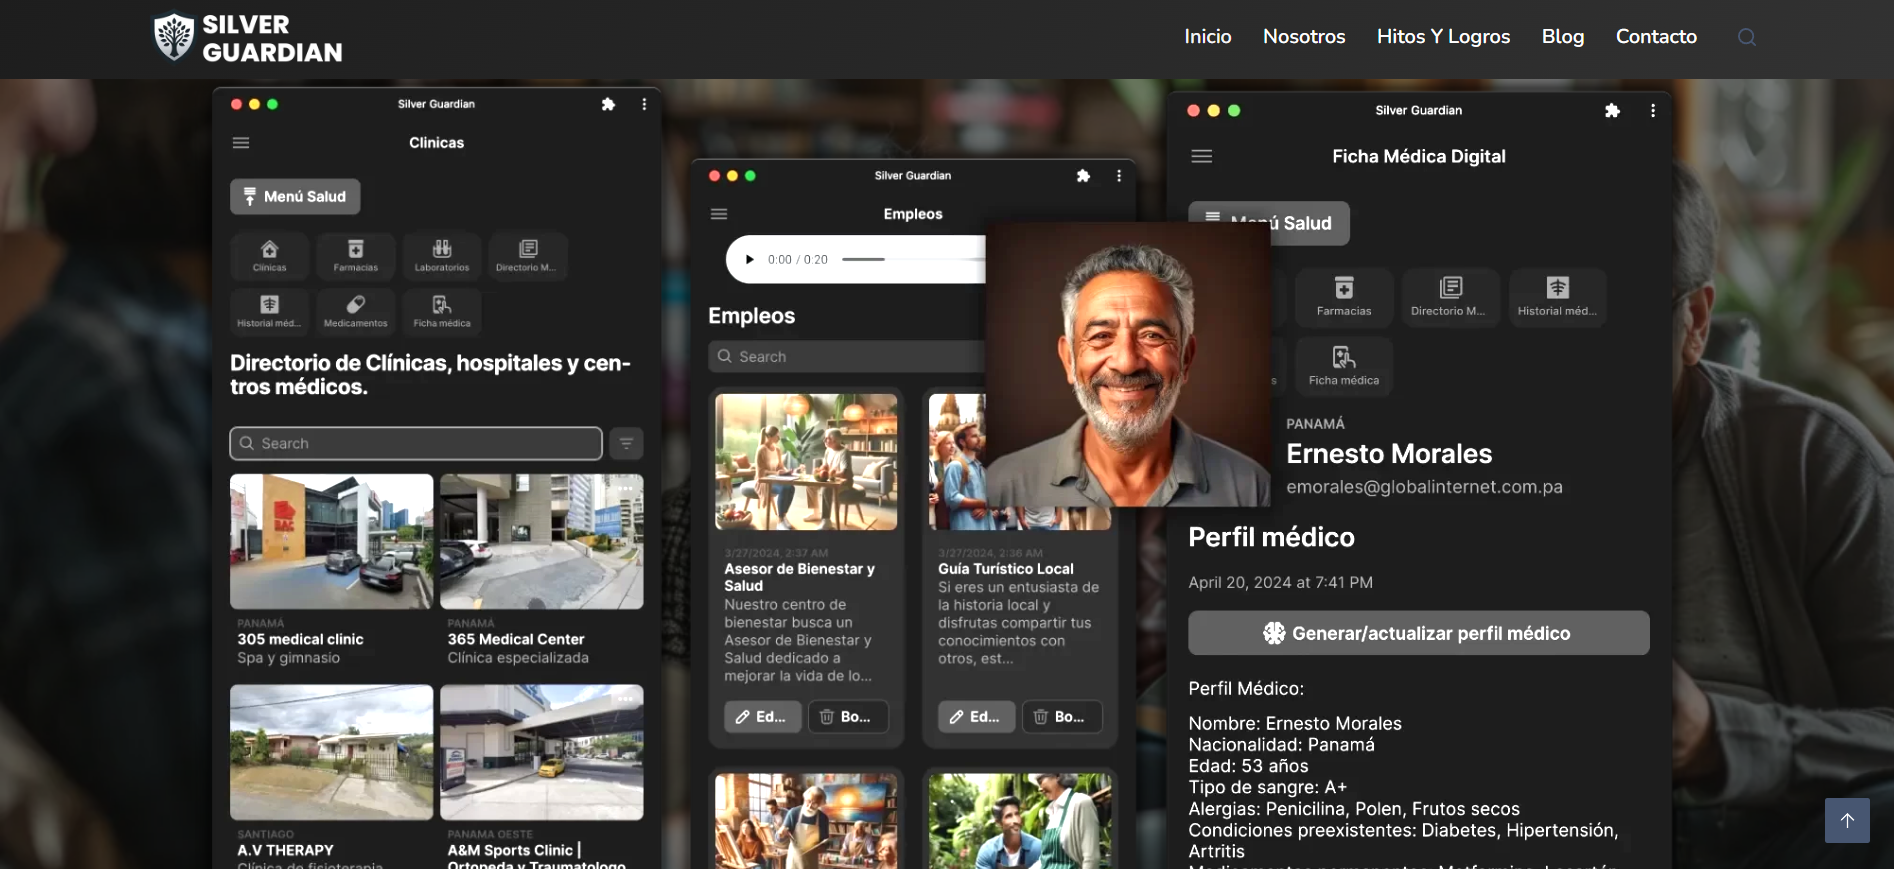This screenshot has width=1894, height=869.
Task: Open Ficha médica icon in Clinicas window
Action: click(x=442, y=312)
